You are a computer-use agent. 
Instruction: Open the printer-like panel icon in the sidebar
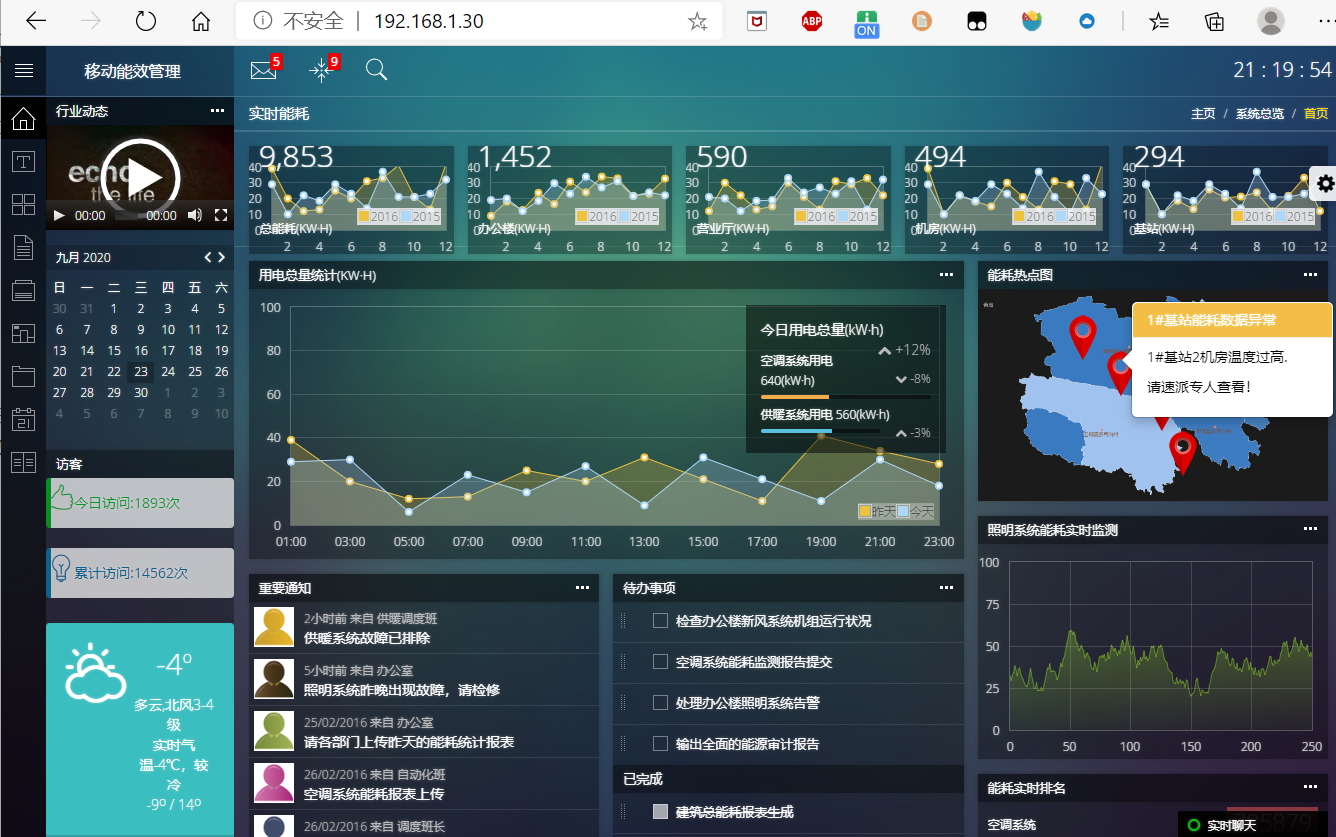[x=23, y=291]
